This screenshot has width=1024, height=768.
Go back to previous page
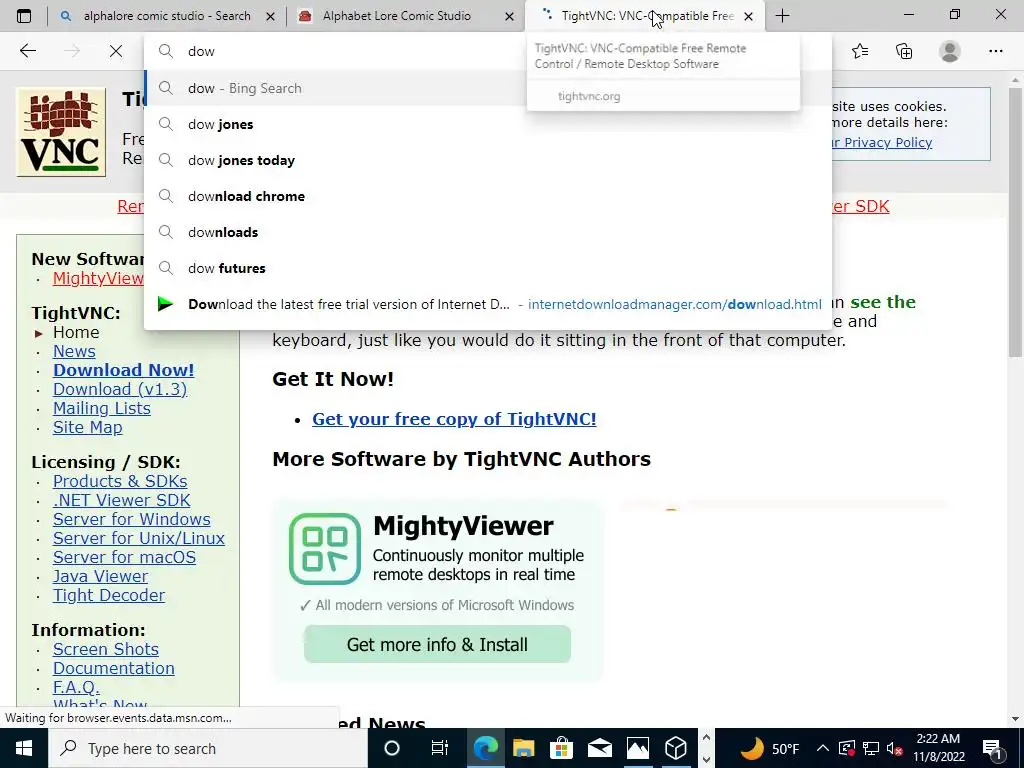(x=27, y=51)
